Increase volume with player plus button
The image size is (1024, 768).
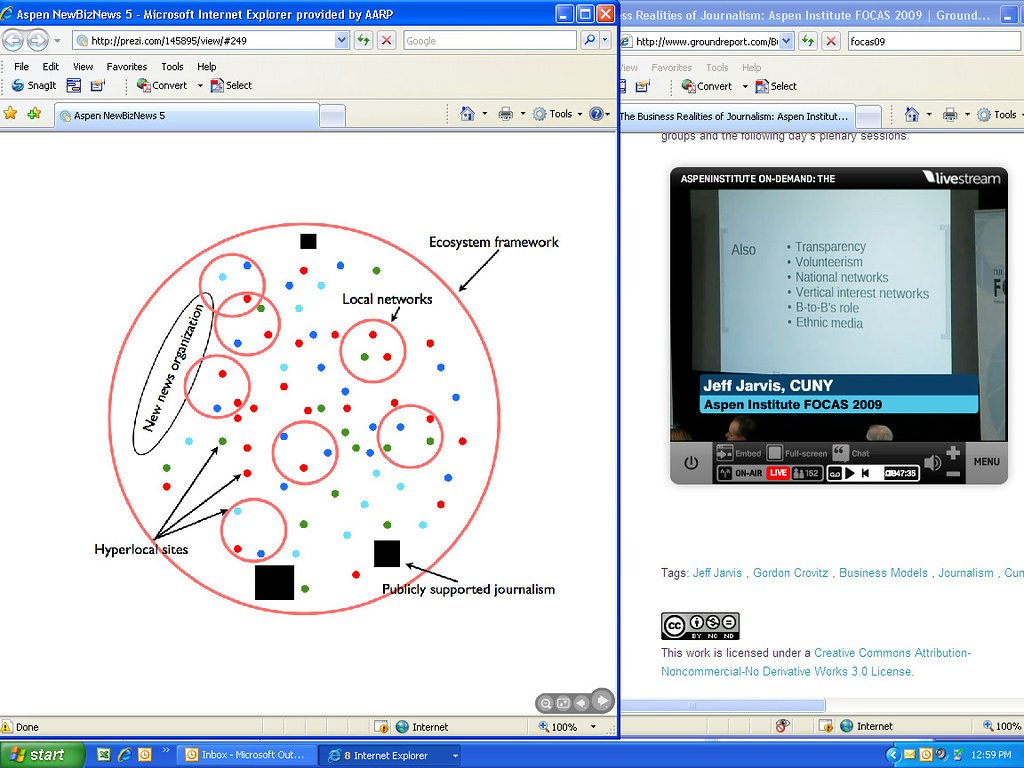953,453
